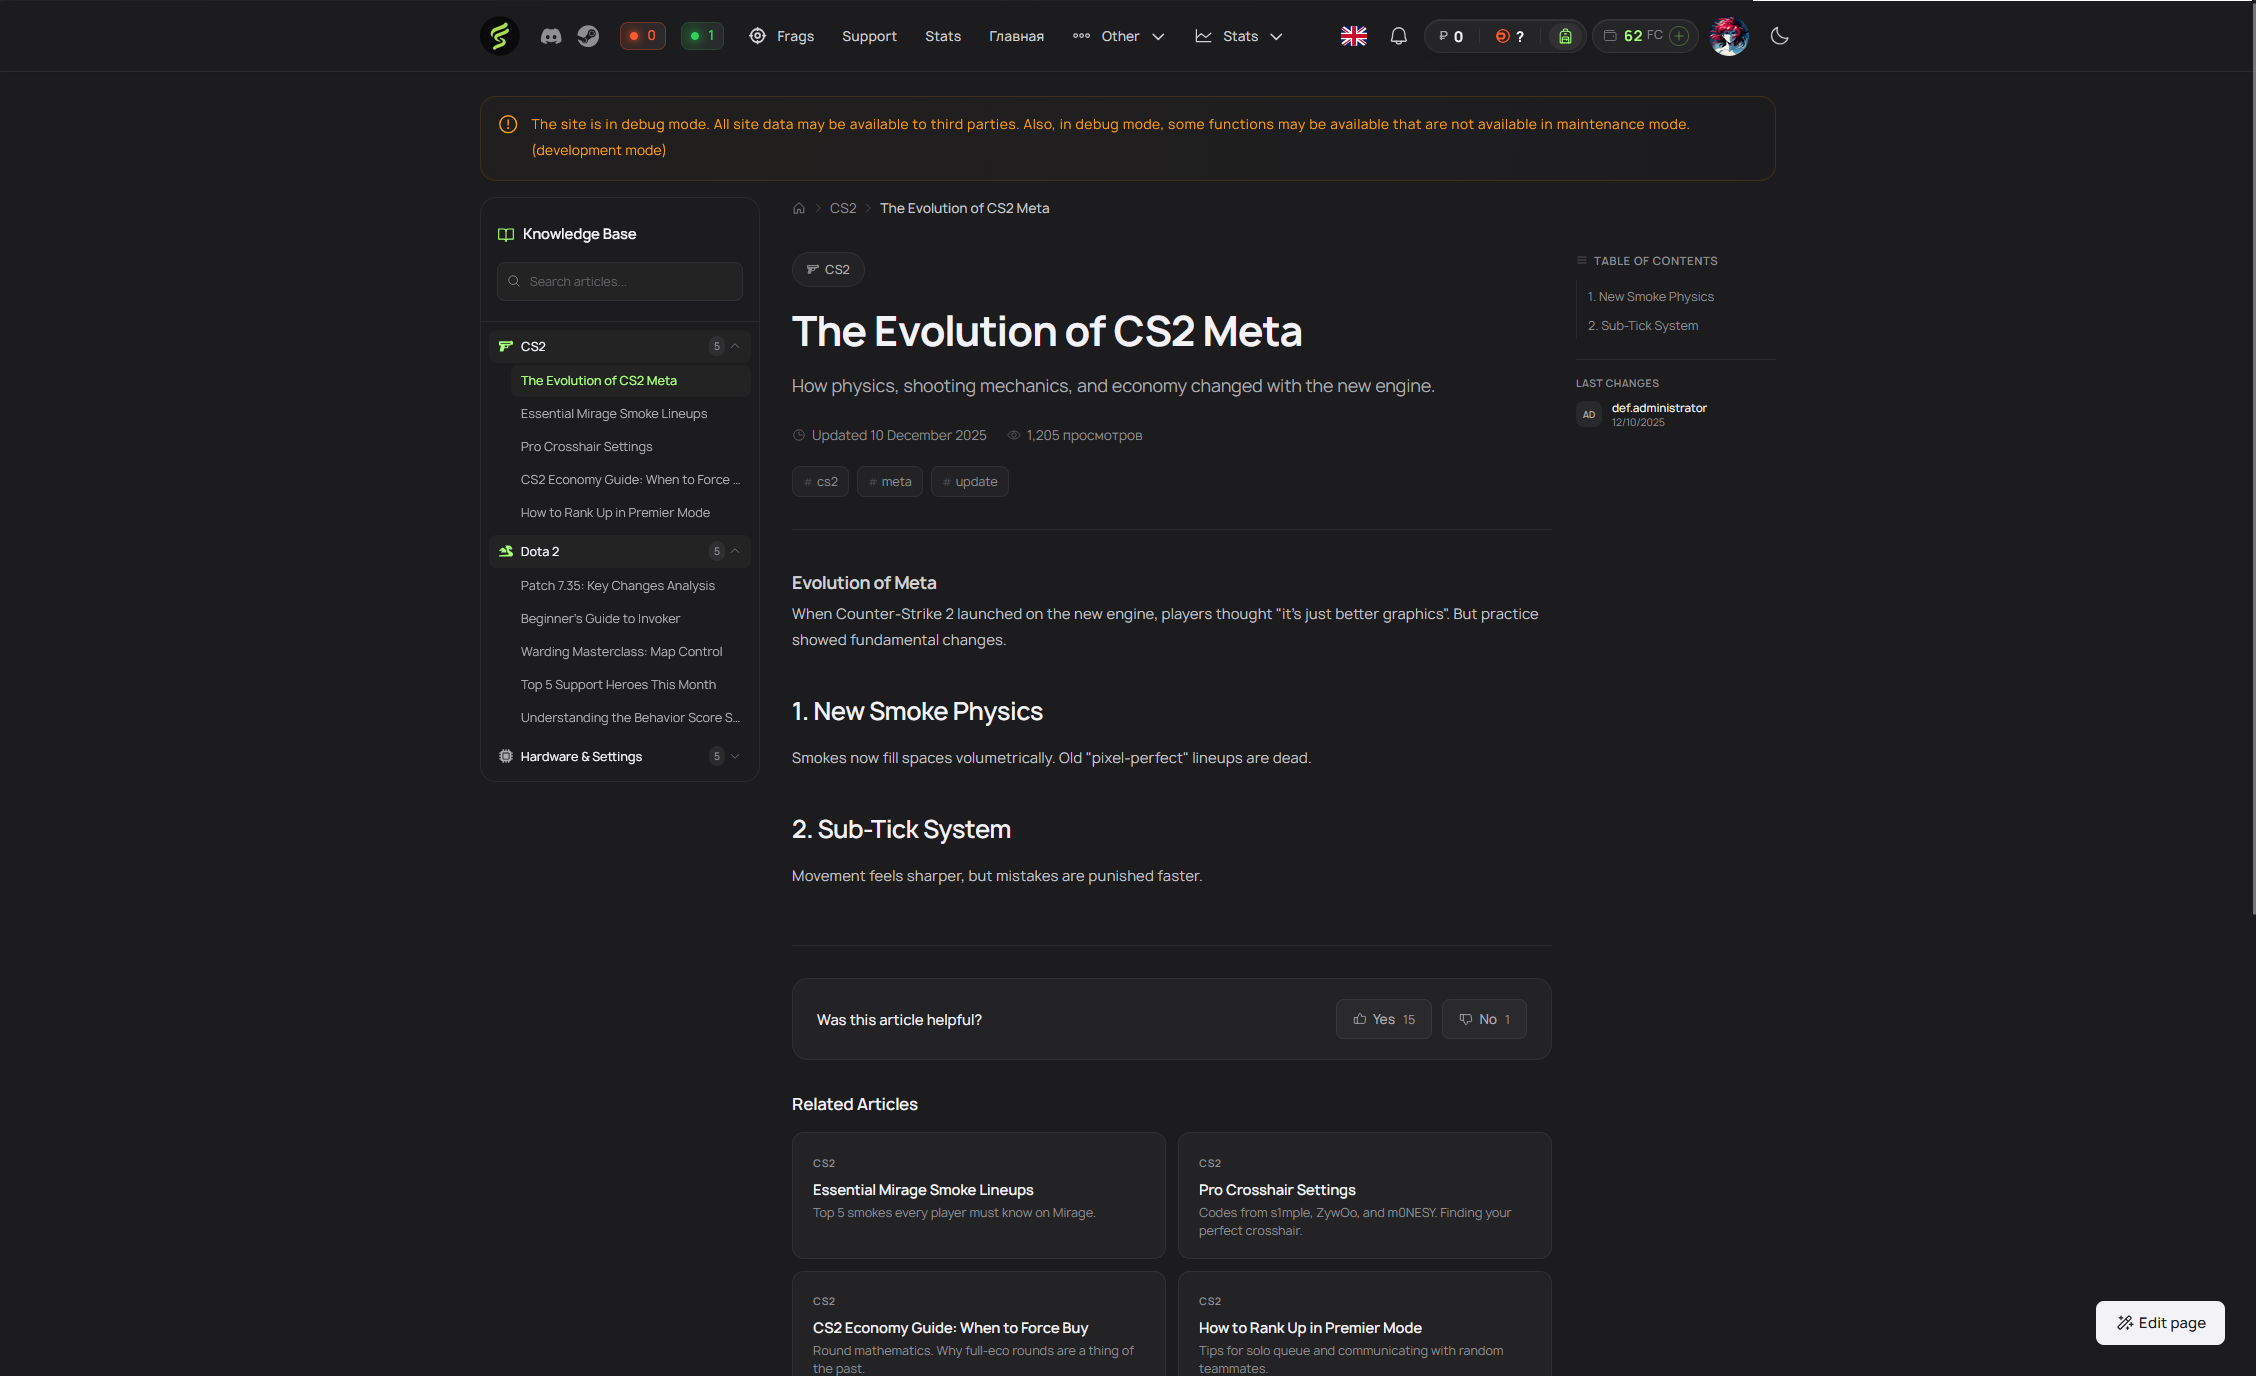Viewport: 2256px width, 1376px height.
Task: Open the user avatar profile
Action: 1728,36
